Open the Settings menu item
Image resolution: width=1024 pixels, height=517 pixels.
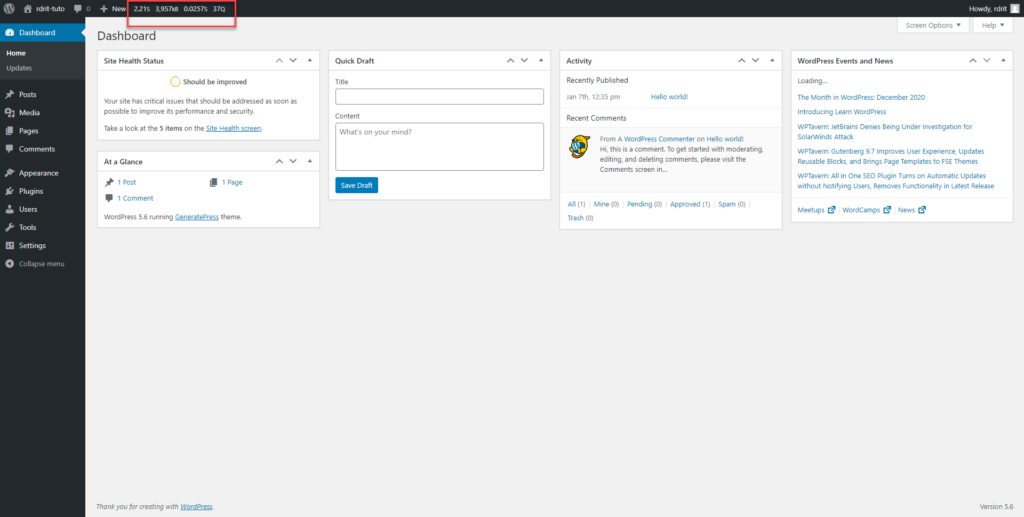32,245
